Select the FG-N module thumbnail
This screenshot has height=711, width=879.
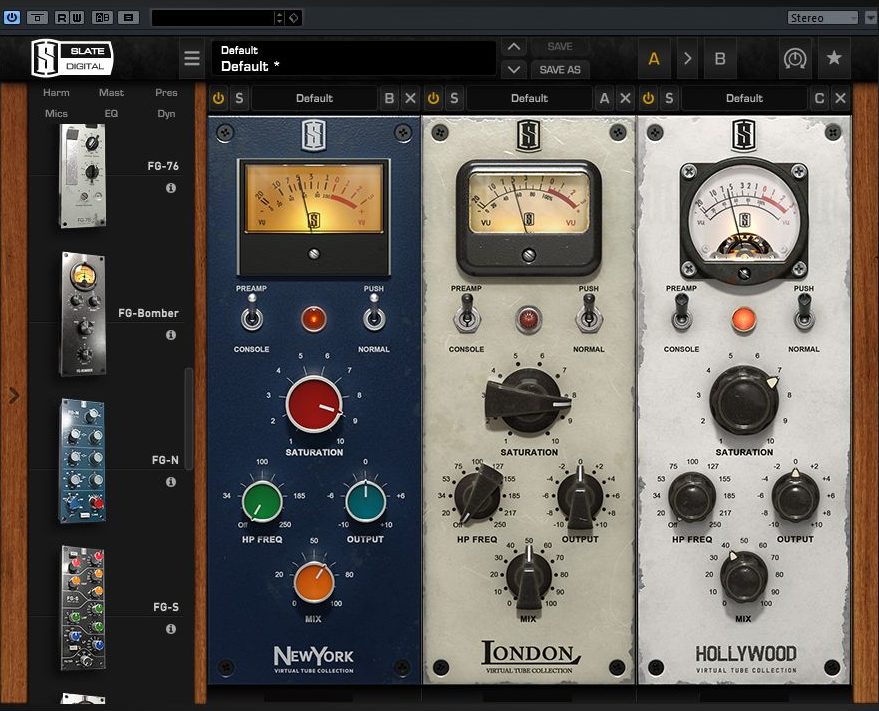82,460
